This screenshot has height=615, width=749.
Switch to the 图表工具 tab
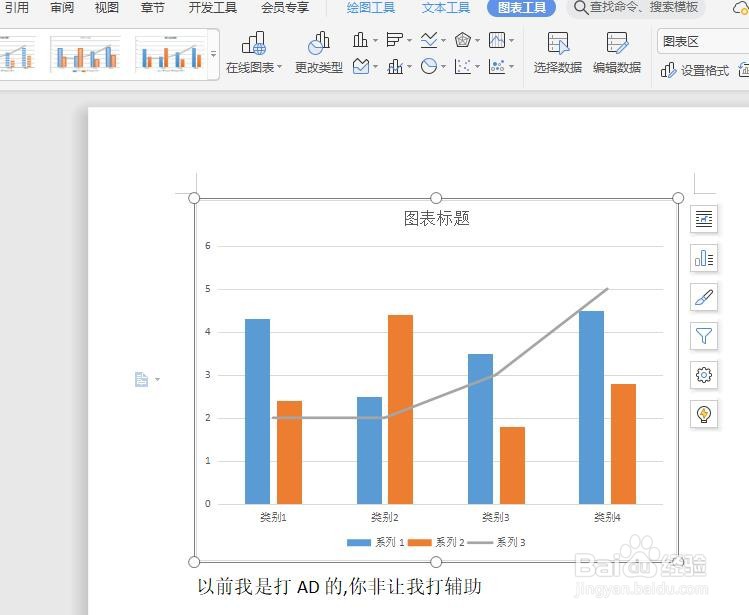(x=522, y=7)
